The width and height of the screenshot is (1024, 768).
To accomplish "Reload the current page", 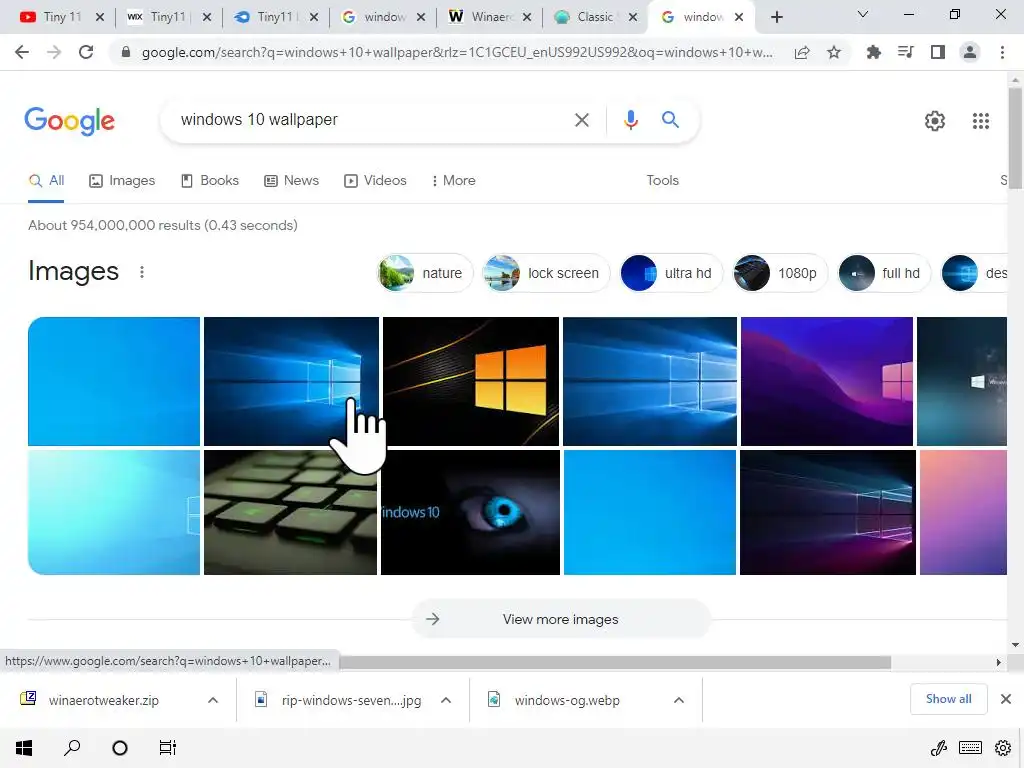I will 86,52.
